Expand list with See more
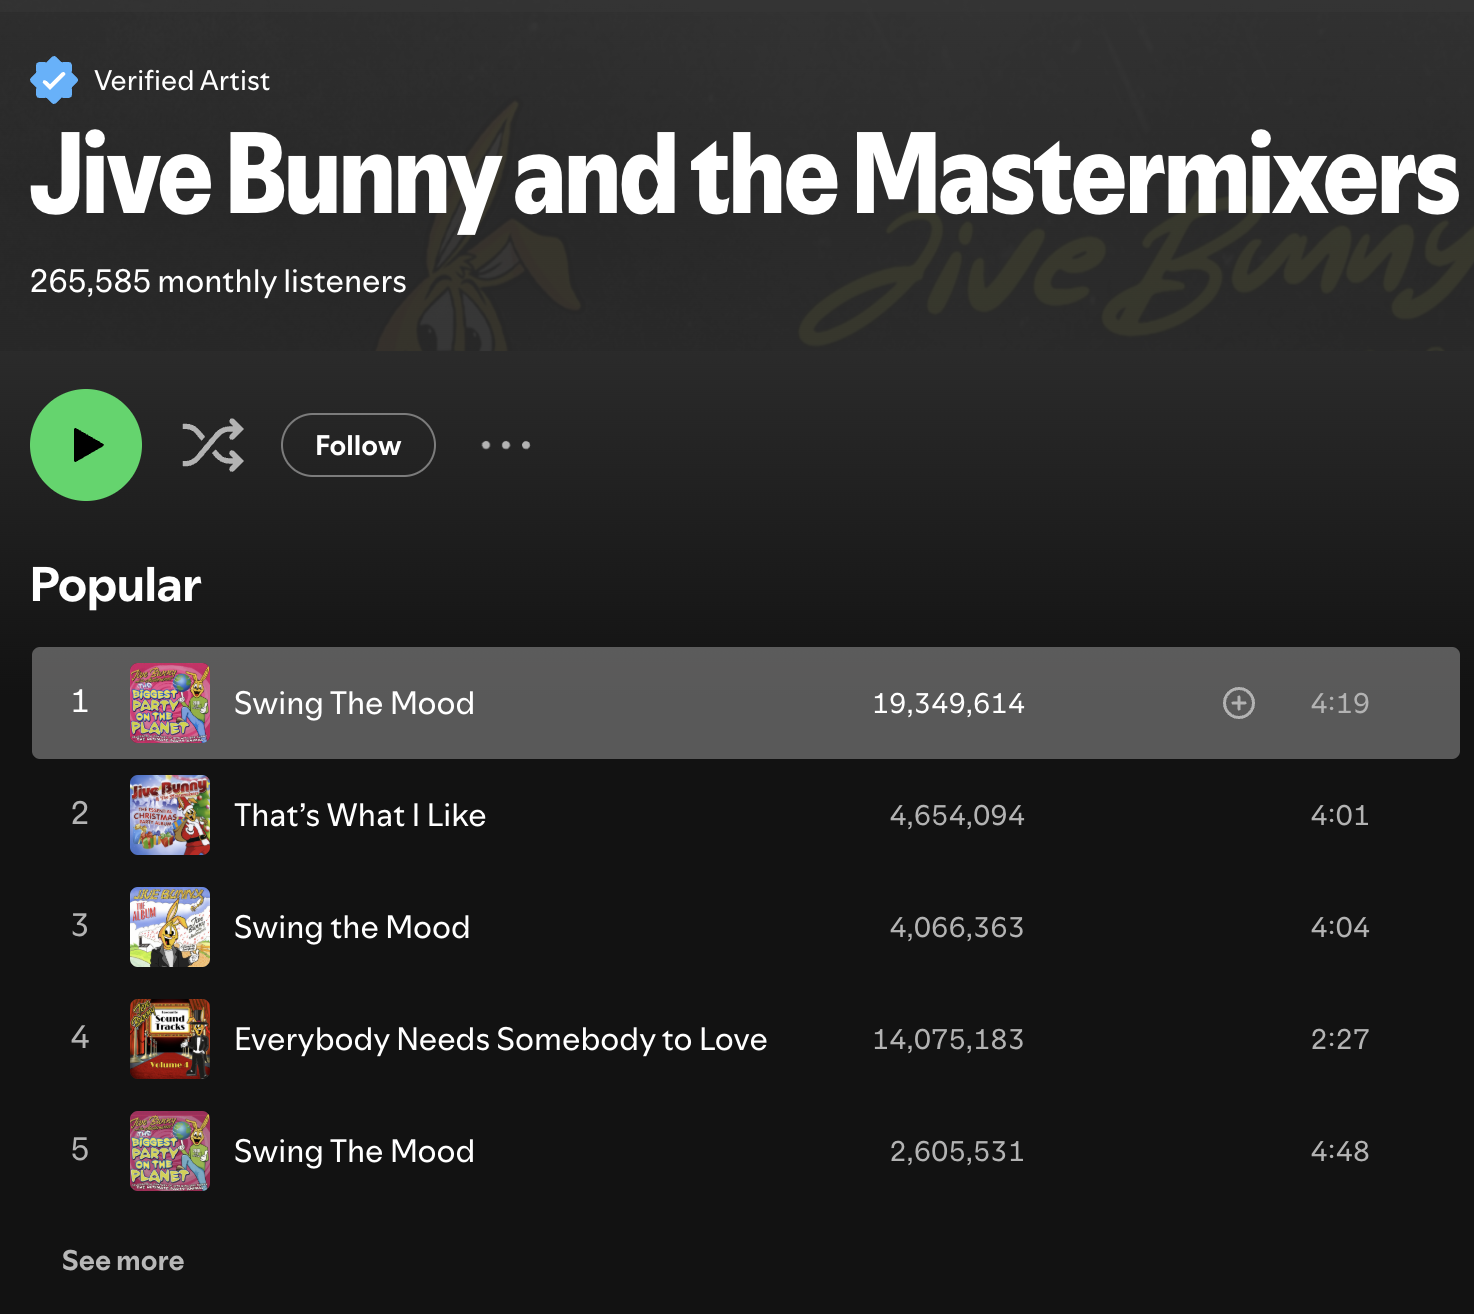1474x1314 pixels. click(x=123, y=1260)
